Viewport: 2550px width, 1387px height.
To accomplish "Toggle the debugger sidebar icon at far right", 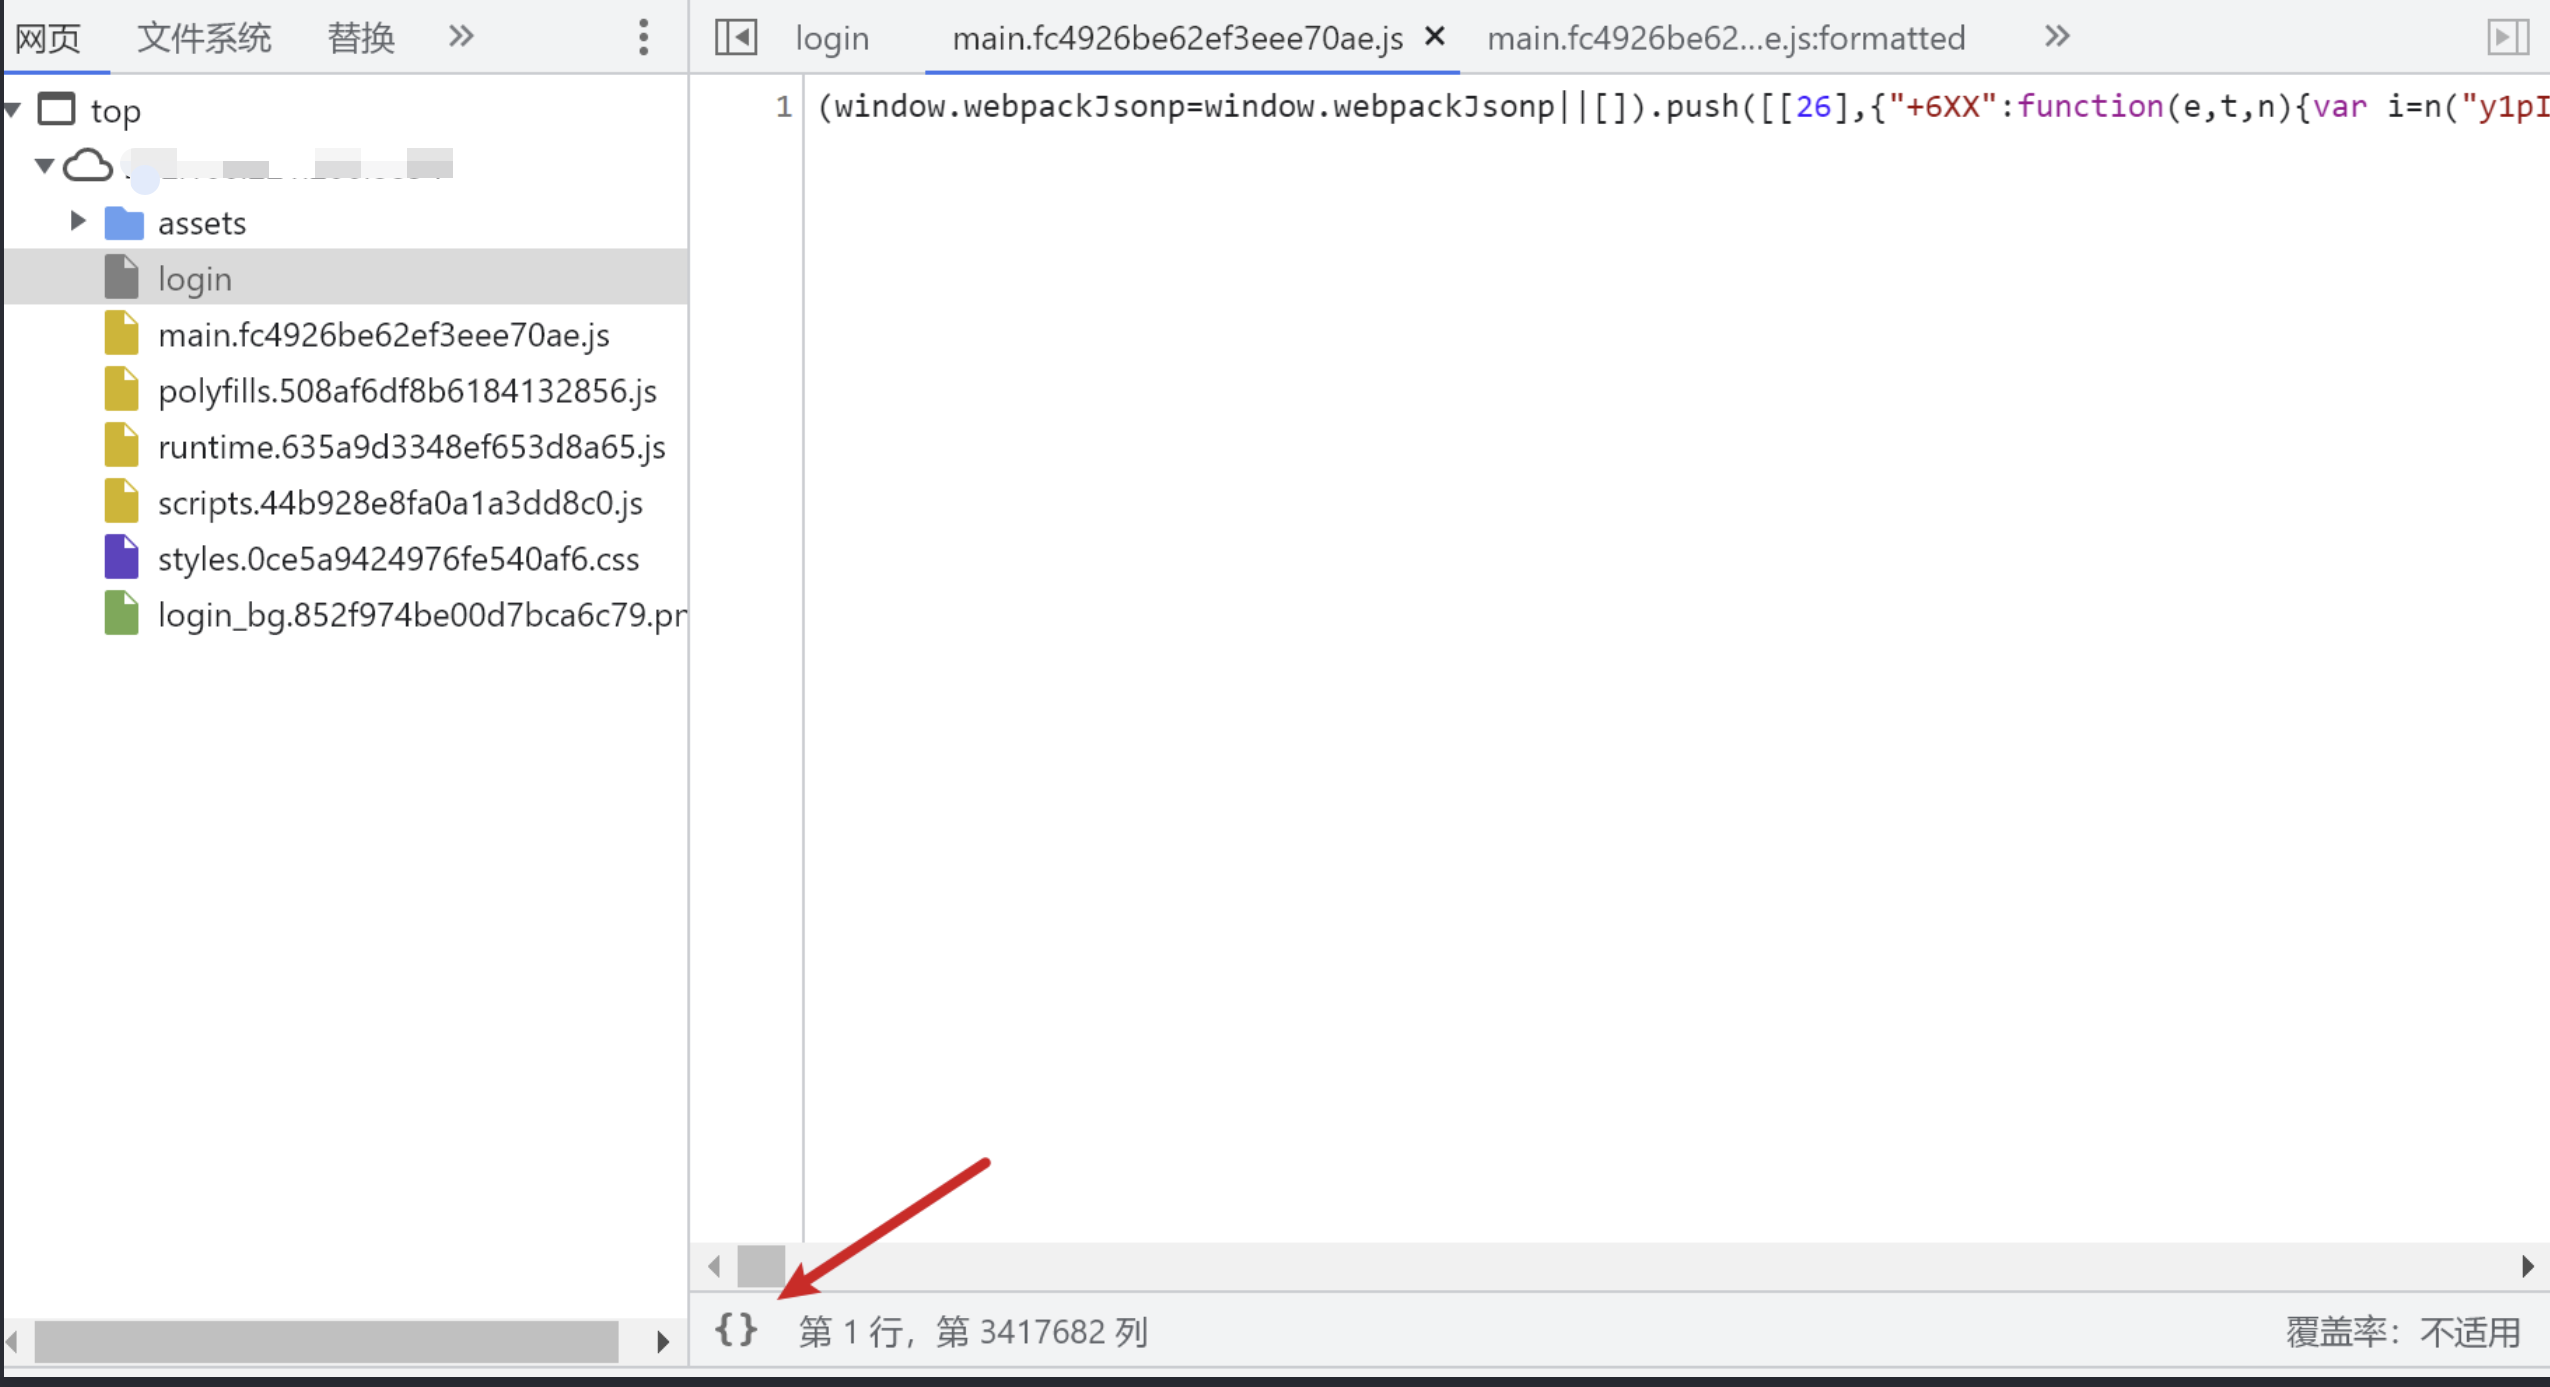I will pos(2507,38).
